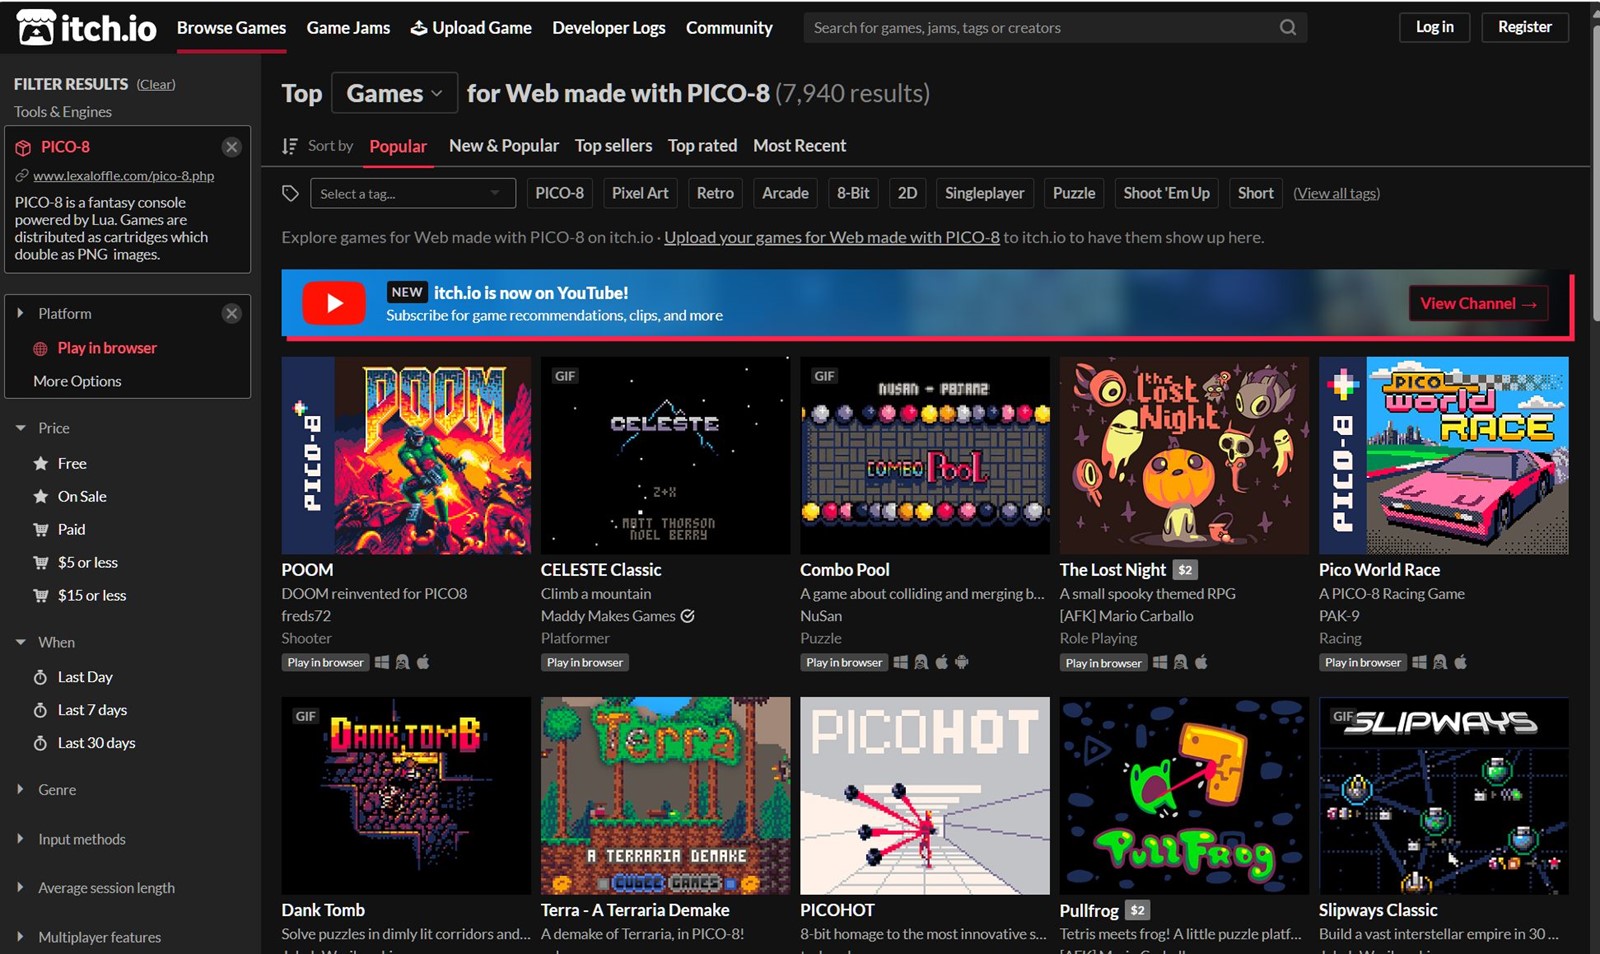Click the verified checkmark next to Maddy Makes Games
This screenshot has height=954, width=1600.
[x=688, y=616]
